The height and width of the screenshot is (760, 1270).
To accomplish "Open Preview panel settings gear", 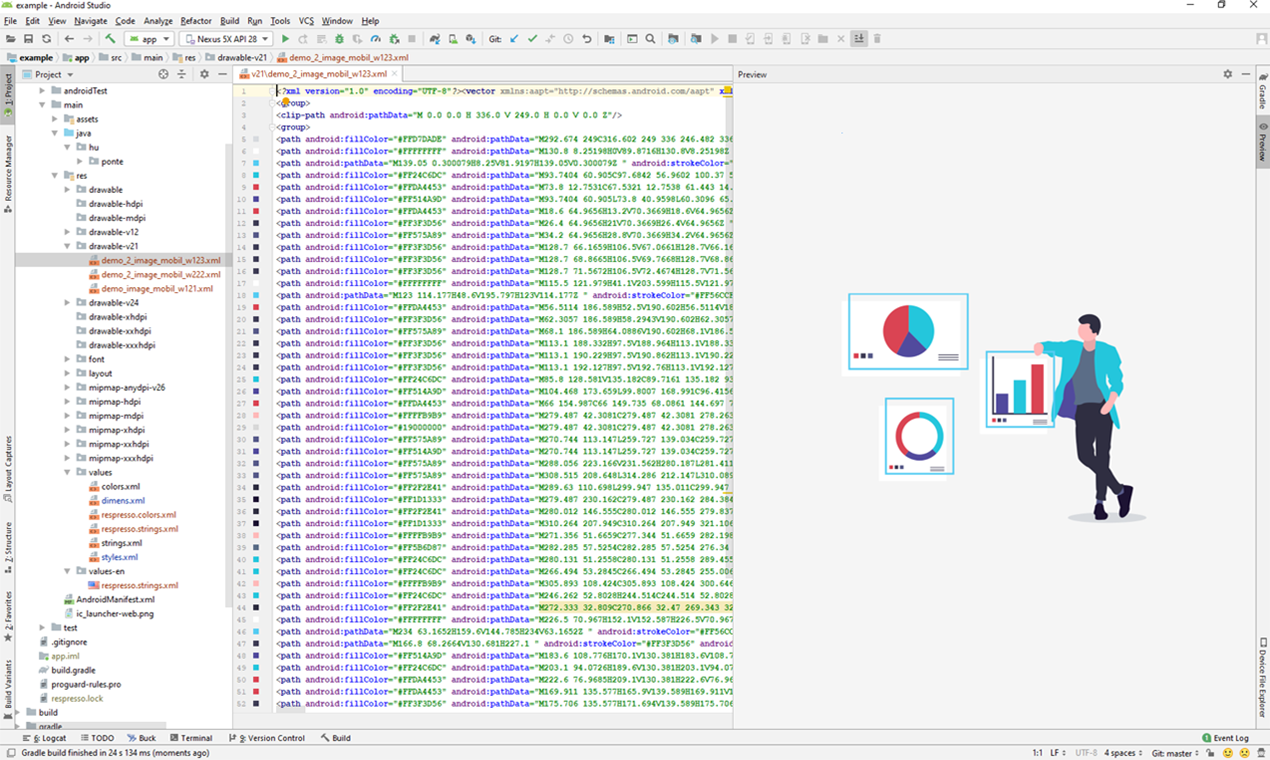I will pos(1228,74).
